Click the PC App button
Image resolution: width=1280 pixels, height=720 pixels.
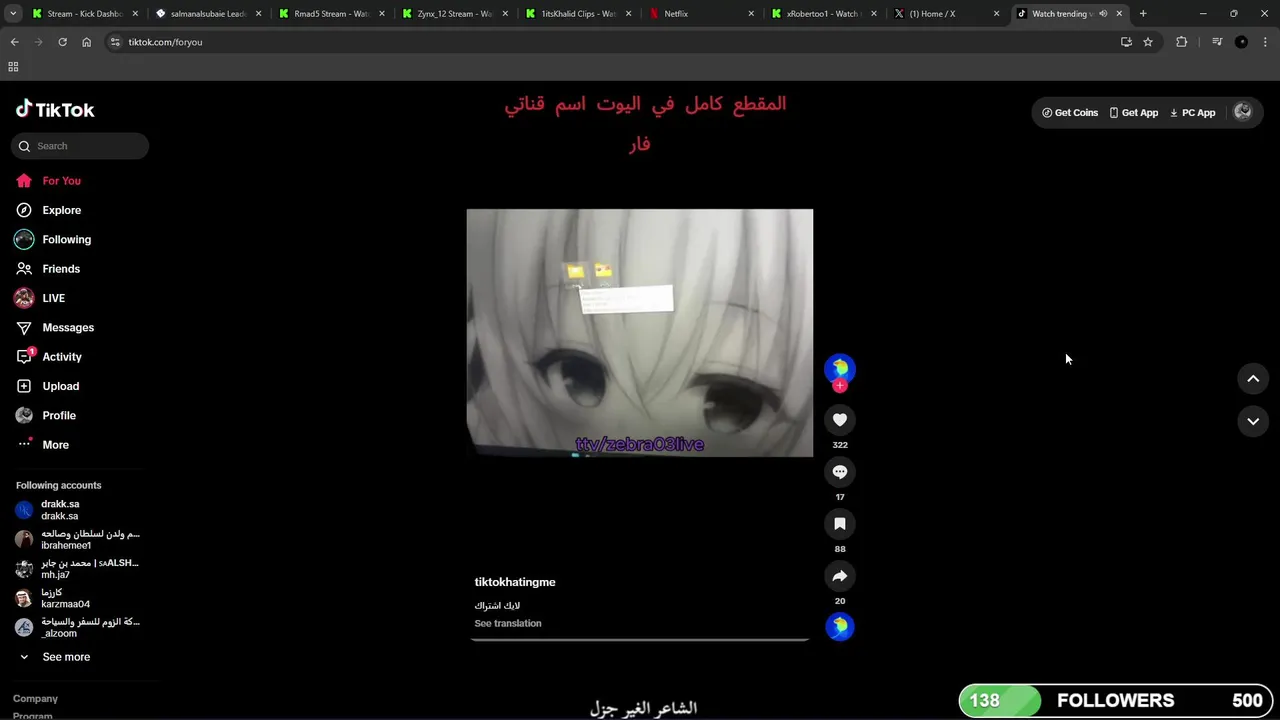tap(1192, 113)
